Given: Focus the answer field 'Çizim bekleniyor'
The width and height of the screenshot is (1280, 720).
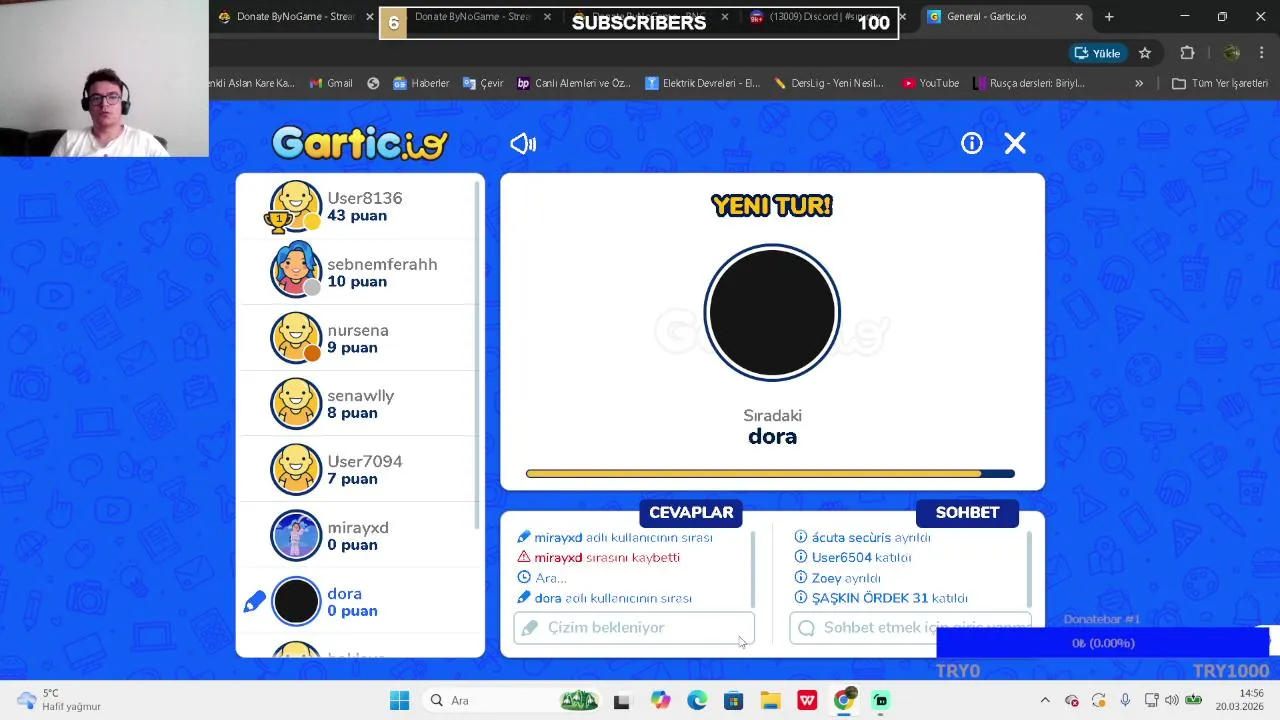Looking at the screenshot, I should (634, 627).
